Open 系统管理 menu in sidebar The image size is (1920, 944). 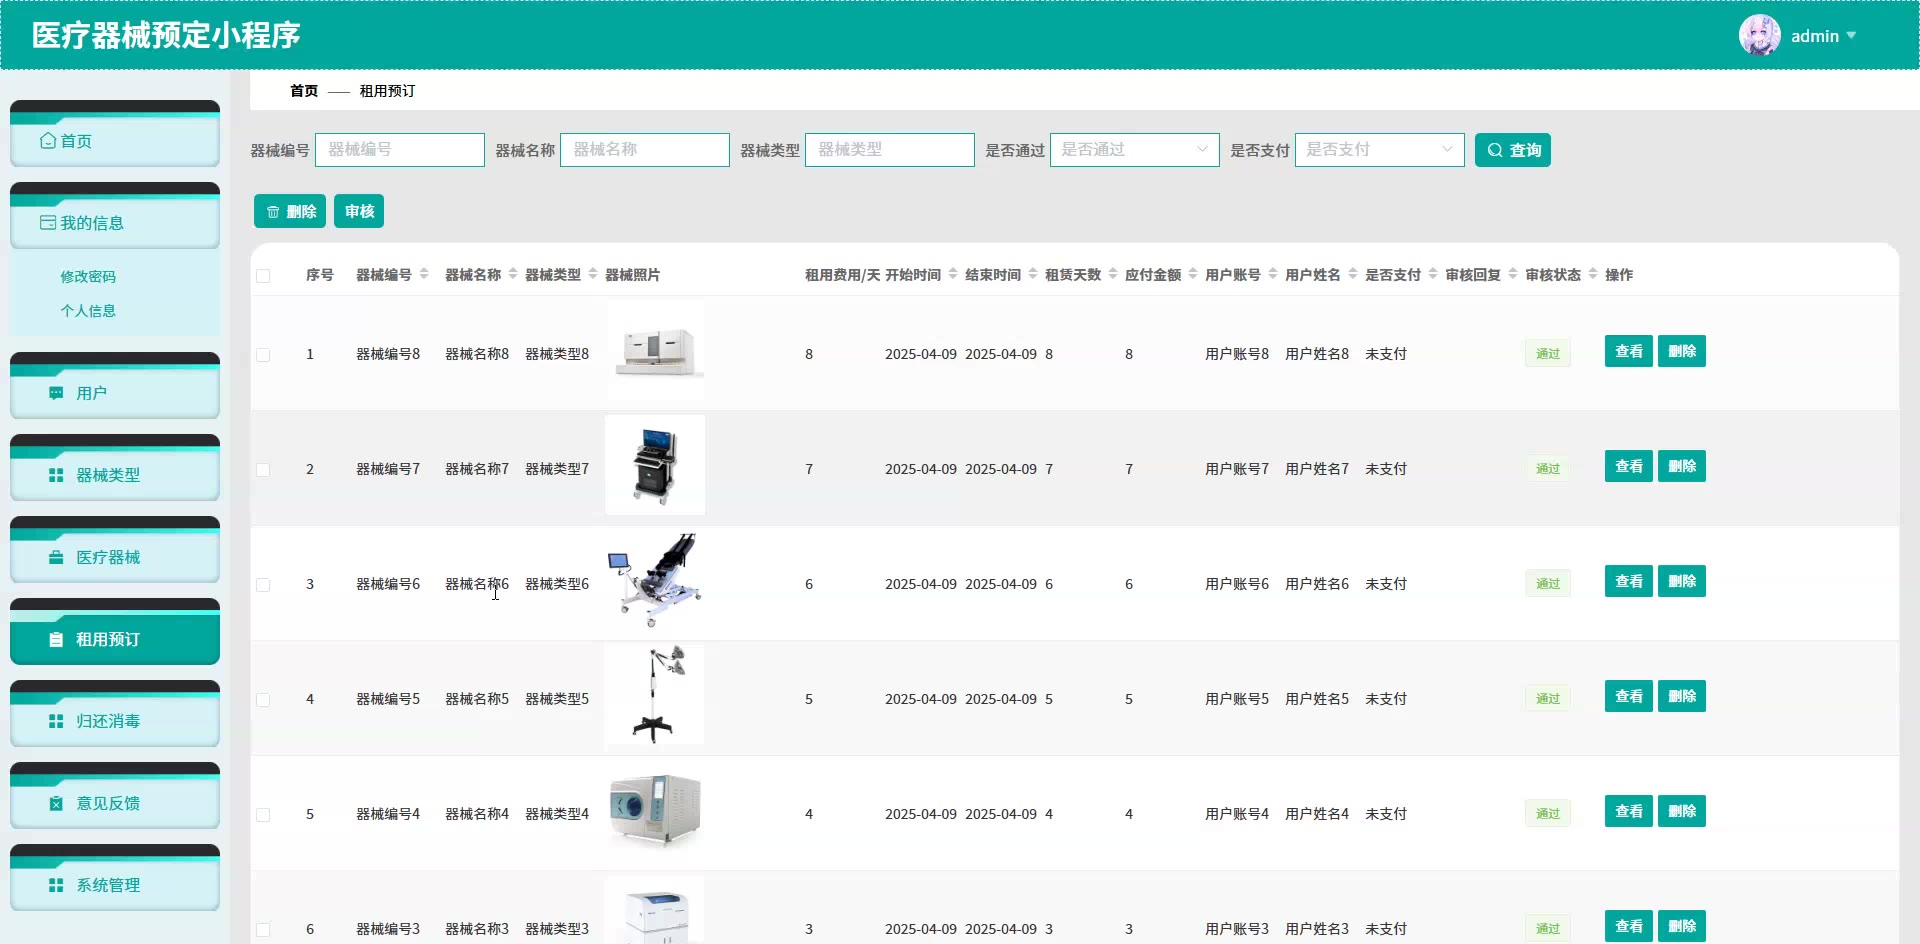[108, 885]
